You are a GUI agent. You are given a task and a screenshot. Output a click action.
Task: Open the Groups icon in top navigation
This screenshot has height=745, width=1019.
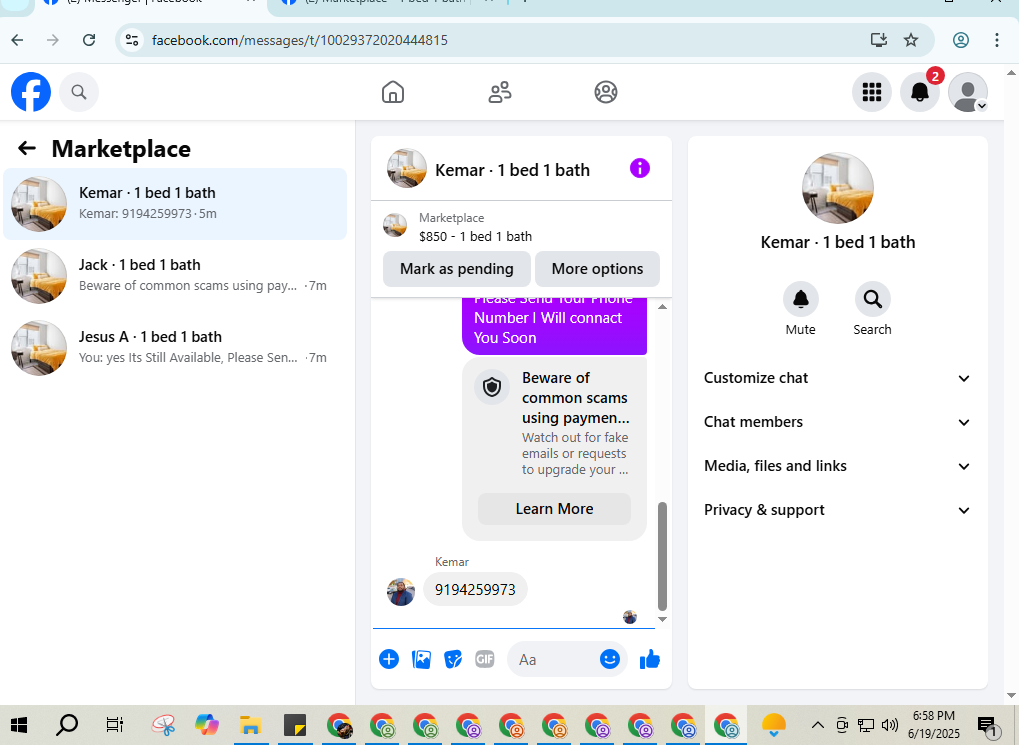[x=606, y=92]
